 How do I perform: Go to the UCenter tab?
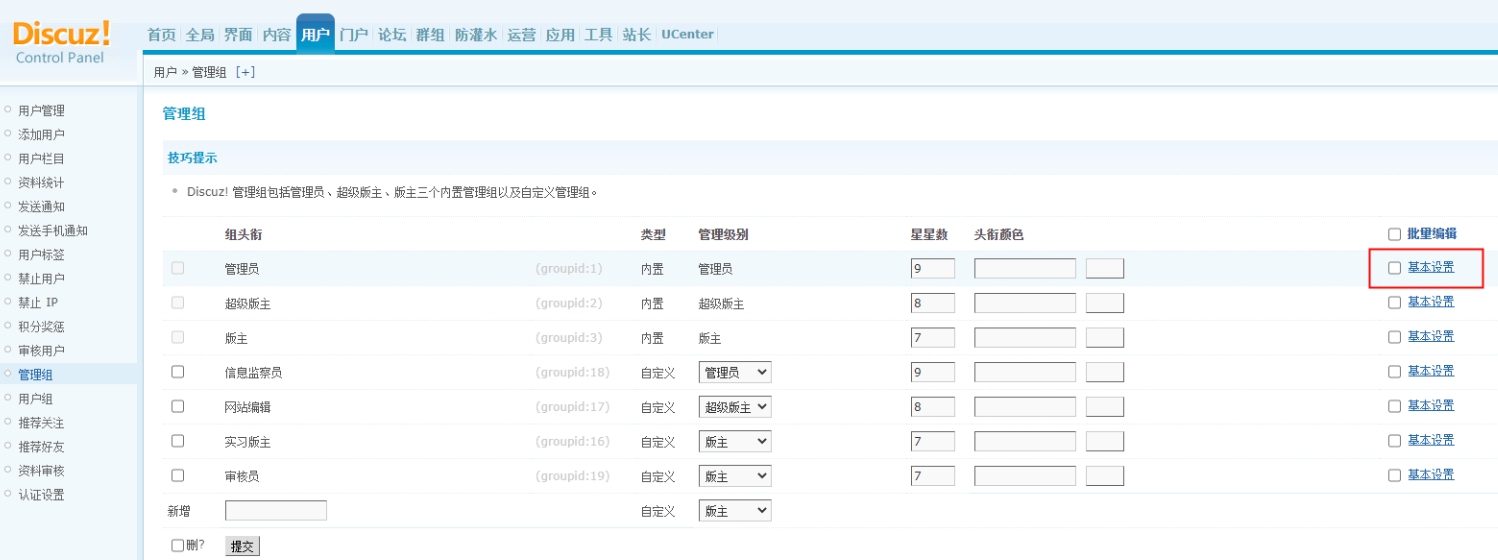click(x=687, y=34)
